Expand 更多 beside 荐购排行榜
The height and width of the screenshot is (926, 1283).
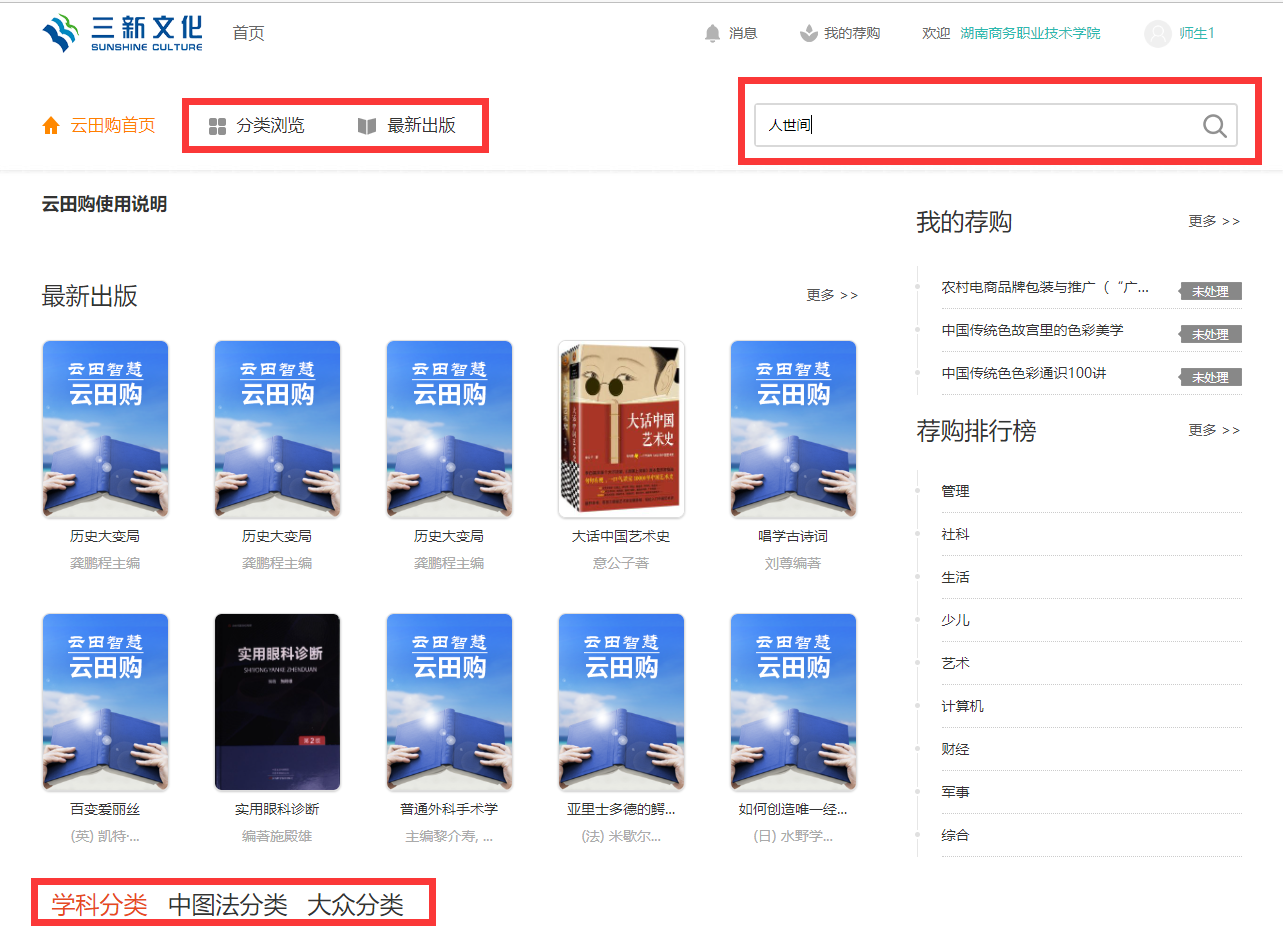click(x=1214, y=430)
